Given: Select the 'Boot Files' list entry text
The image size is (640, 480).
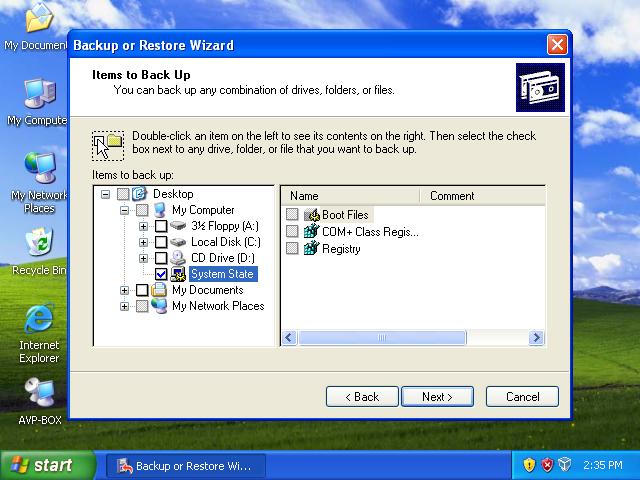Looking at the screenshot, I should (x=345, y=215).
